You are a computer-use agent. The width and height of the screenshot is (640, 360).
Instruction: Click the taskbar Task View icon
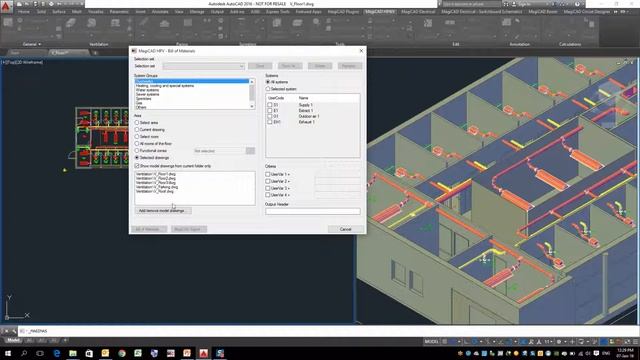(40, 353)
